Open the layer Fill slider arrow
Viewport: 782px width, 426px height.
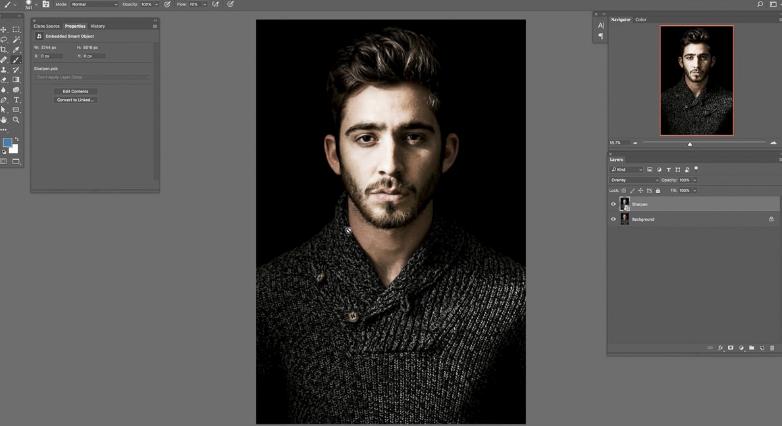[694, 191]
